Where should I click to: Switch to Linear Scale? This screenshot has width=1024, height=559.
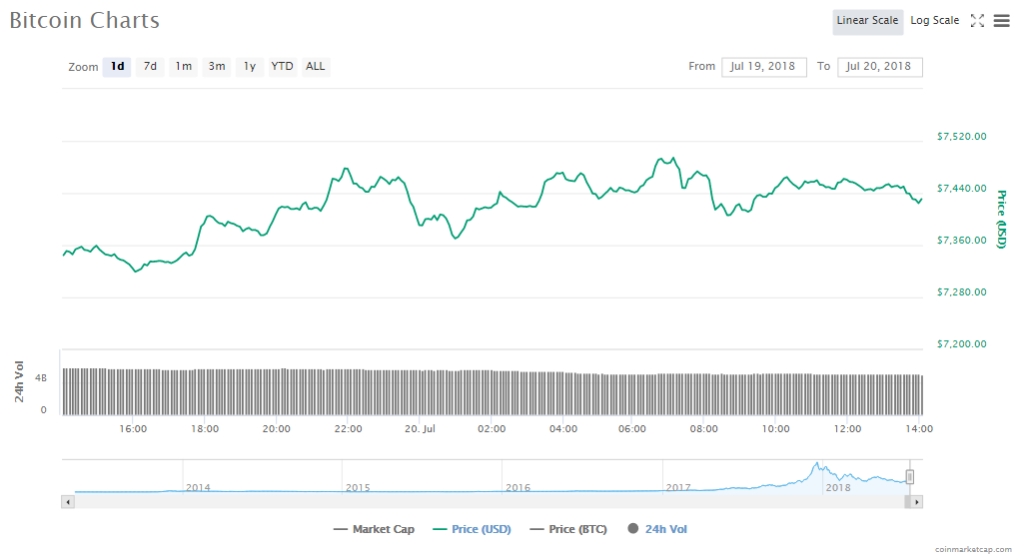click(x=867, y=21)
